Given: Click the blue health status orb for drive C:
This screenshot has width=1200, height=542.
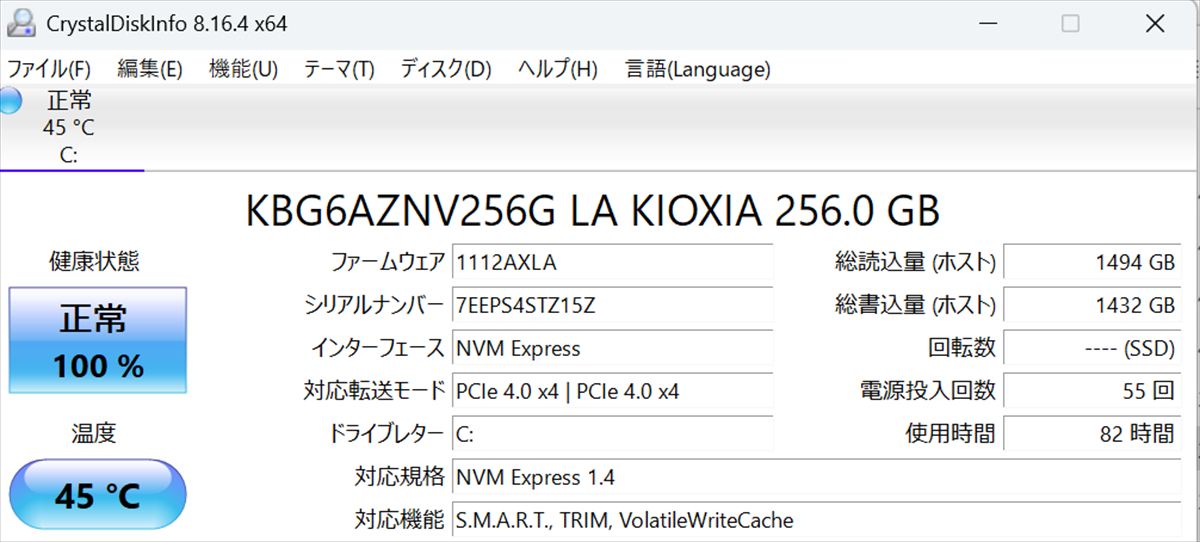Looking at the screenshot, I should tap(9, 100).
